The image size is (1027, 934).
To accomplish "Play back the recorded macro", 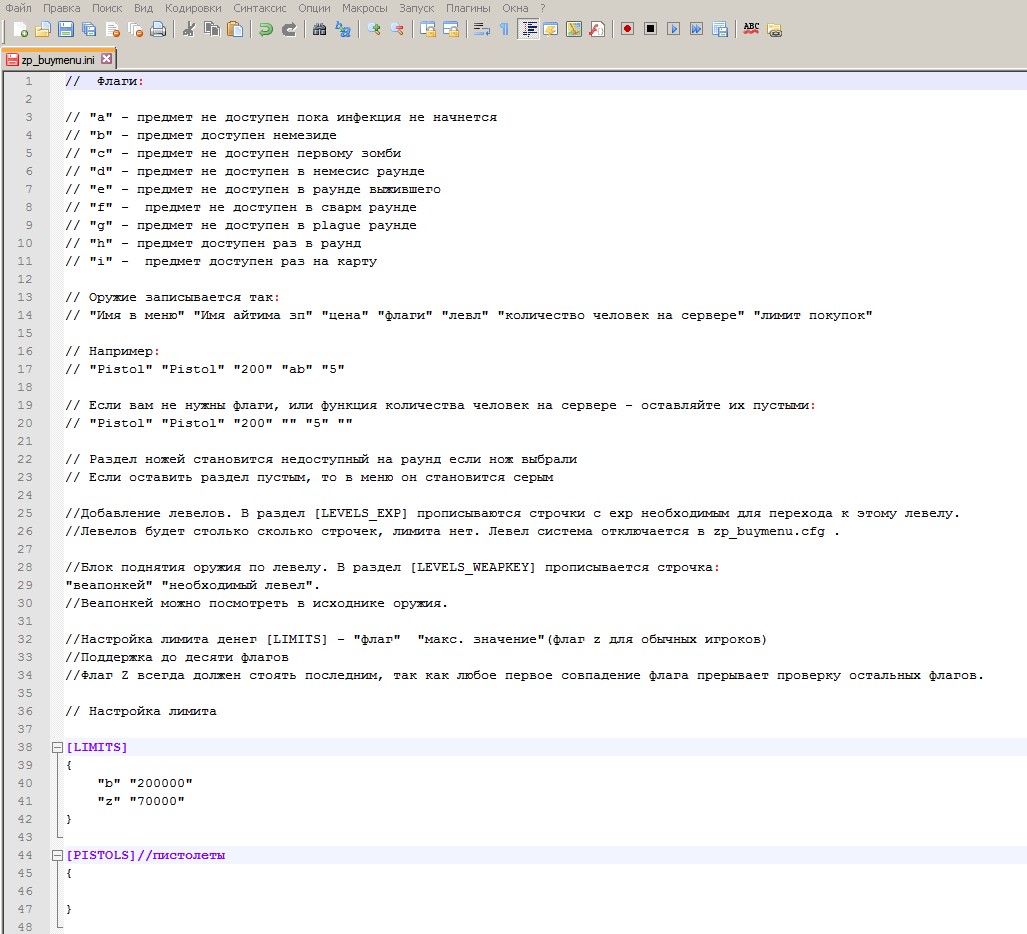I will pyautogui.click(x=673, y=29).
